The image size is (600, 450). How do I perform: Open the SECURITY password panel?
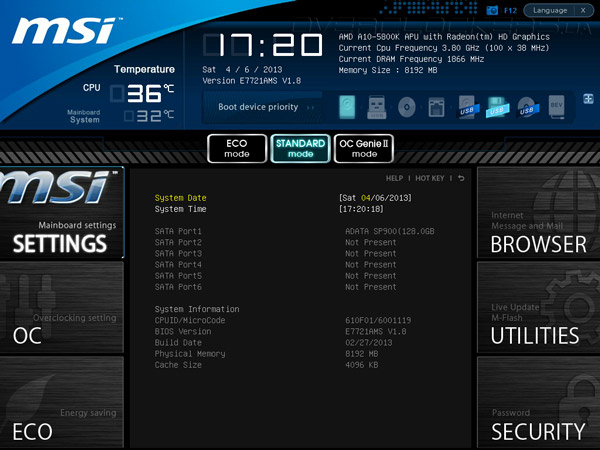538,402
